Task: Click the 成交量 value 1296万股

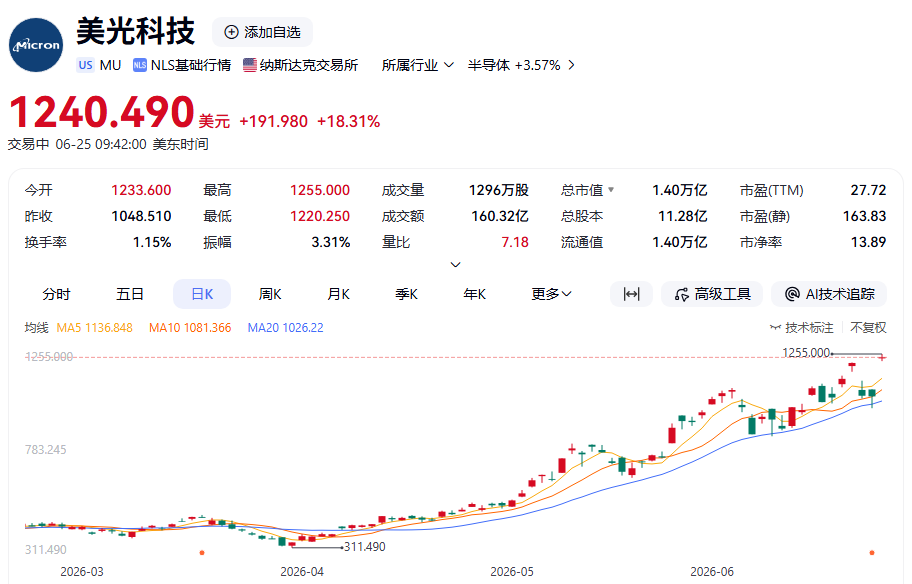Action: (498, 190)
